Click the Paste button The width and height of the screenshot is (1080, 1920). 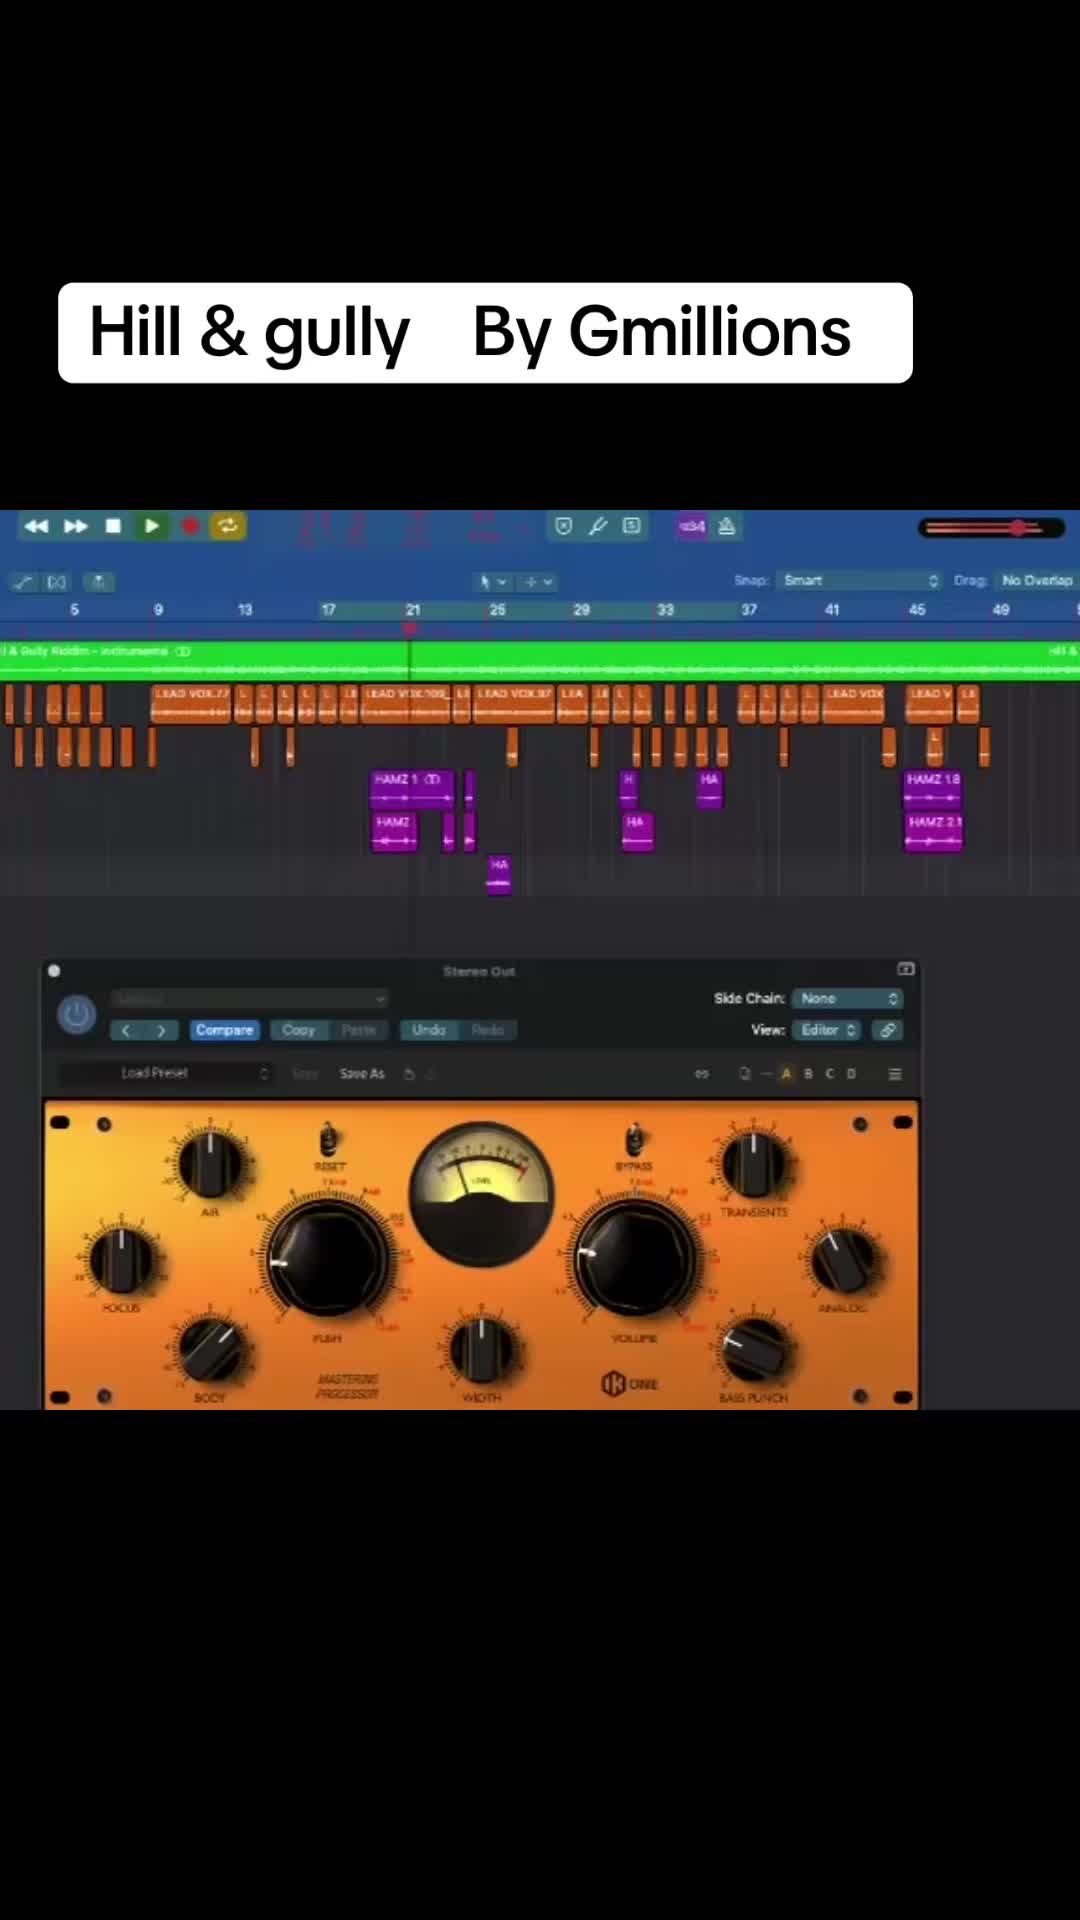[358, 1030]
